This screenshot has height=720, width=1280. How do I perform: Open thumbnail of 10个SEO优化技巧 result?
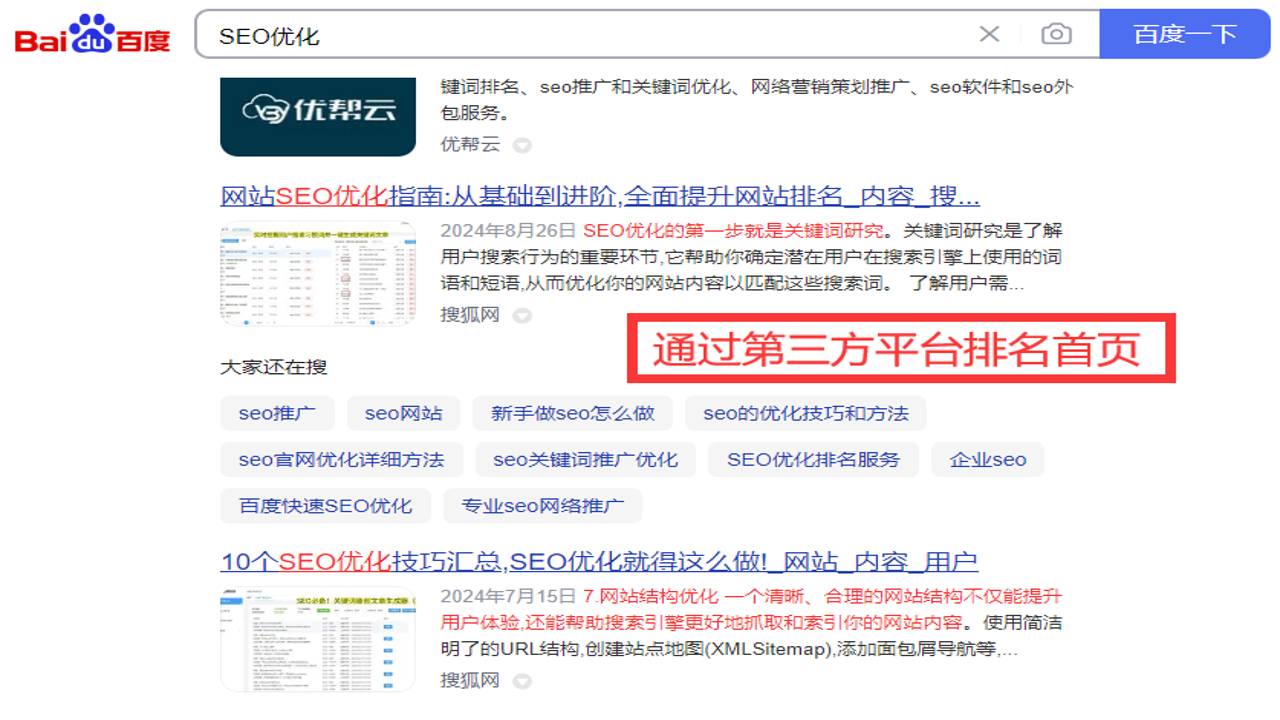pyautogui.click(x=318, y=640)
